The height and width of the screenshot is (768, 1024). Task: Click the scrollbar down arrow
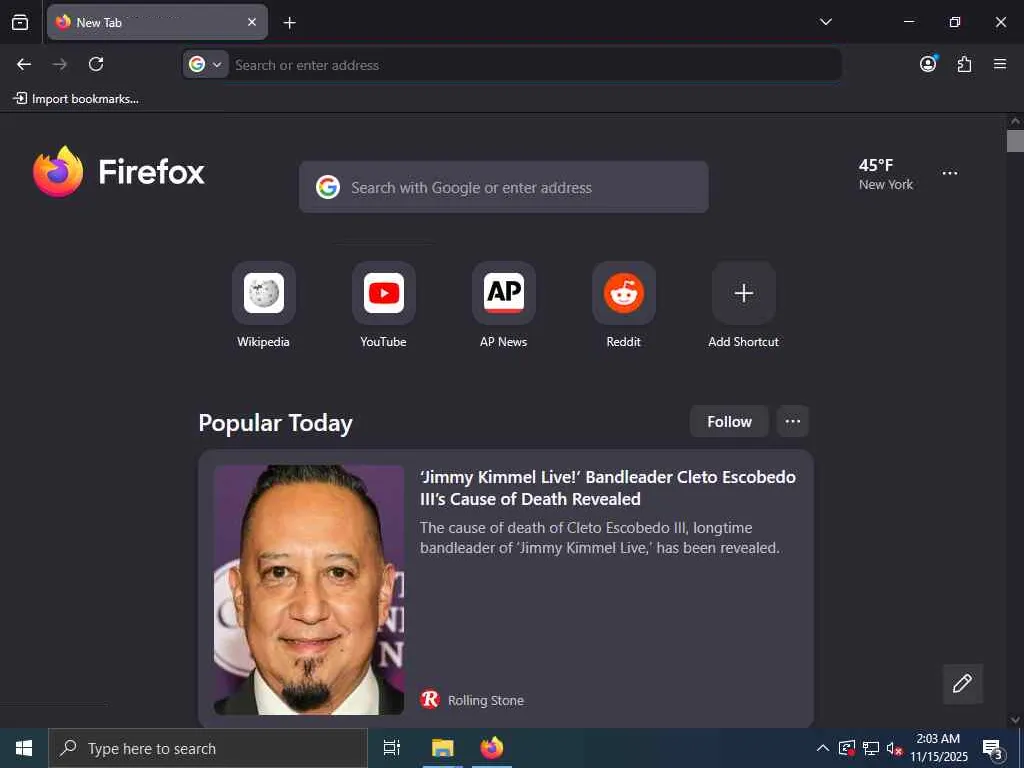tap(1015, 720)
